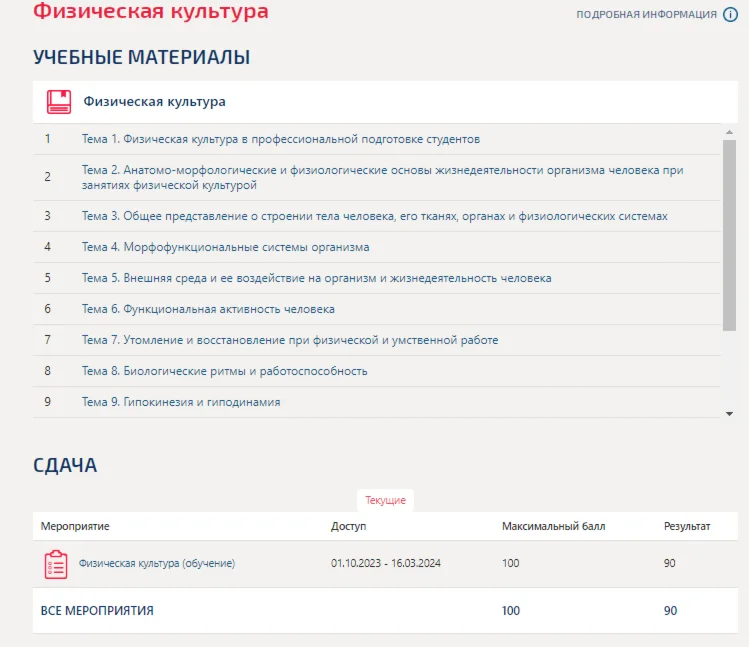Click the УЧЕБНЫЕ МАТЕРИАЛЫ heading
The width and height of the screenshot is (749, 647).
(x=141, y=57)
